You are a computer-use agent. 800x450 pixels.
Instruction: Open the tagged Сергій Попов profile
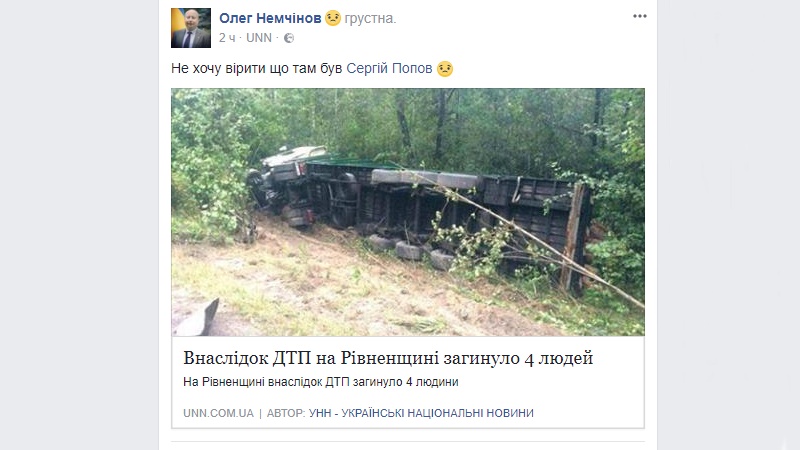tap(389, 68)
